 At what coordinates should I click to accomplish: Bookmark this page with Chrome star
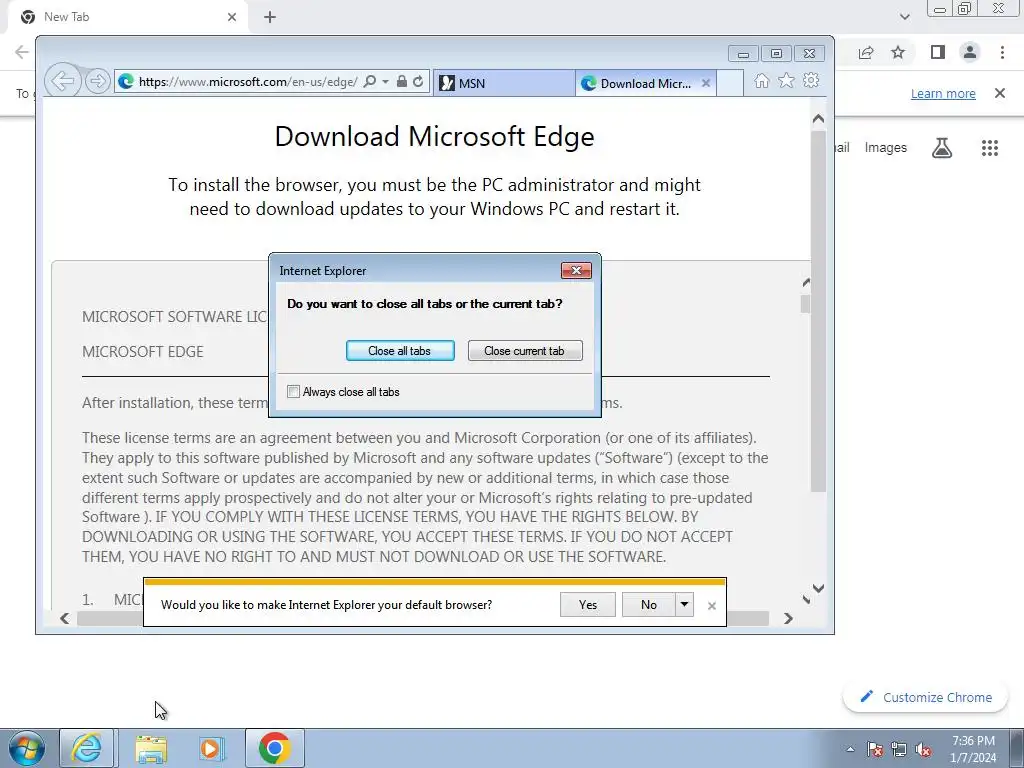pyautogui.click(x=899, y=52)
